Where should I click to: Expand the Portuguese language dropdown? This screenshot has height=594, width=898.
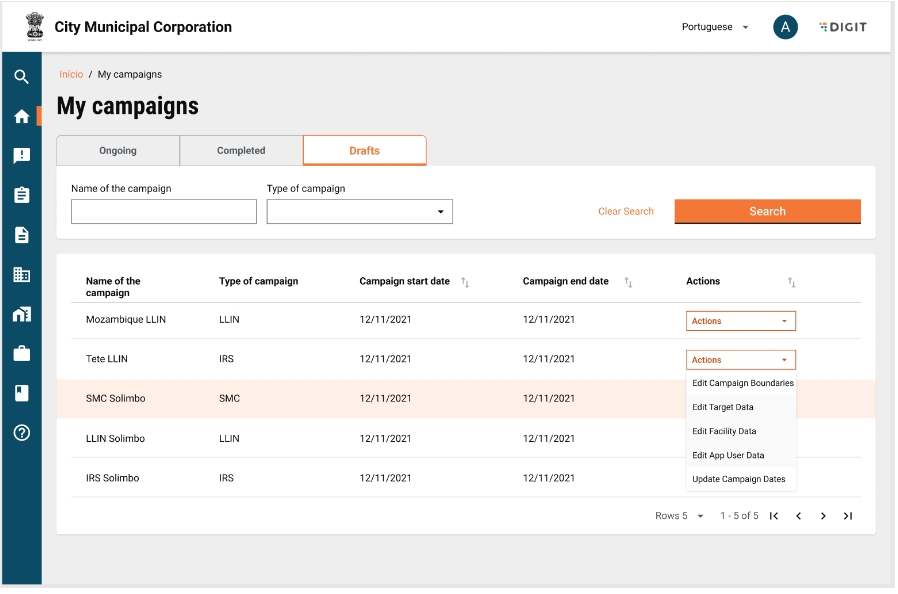[715, 27]
